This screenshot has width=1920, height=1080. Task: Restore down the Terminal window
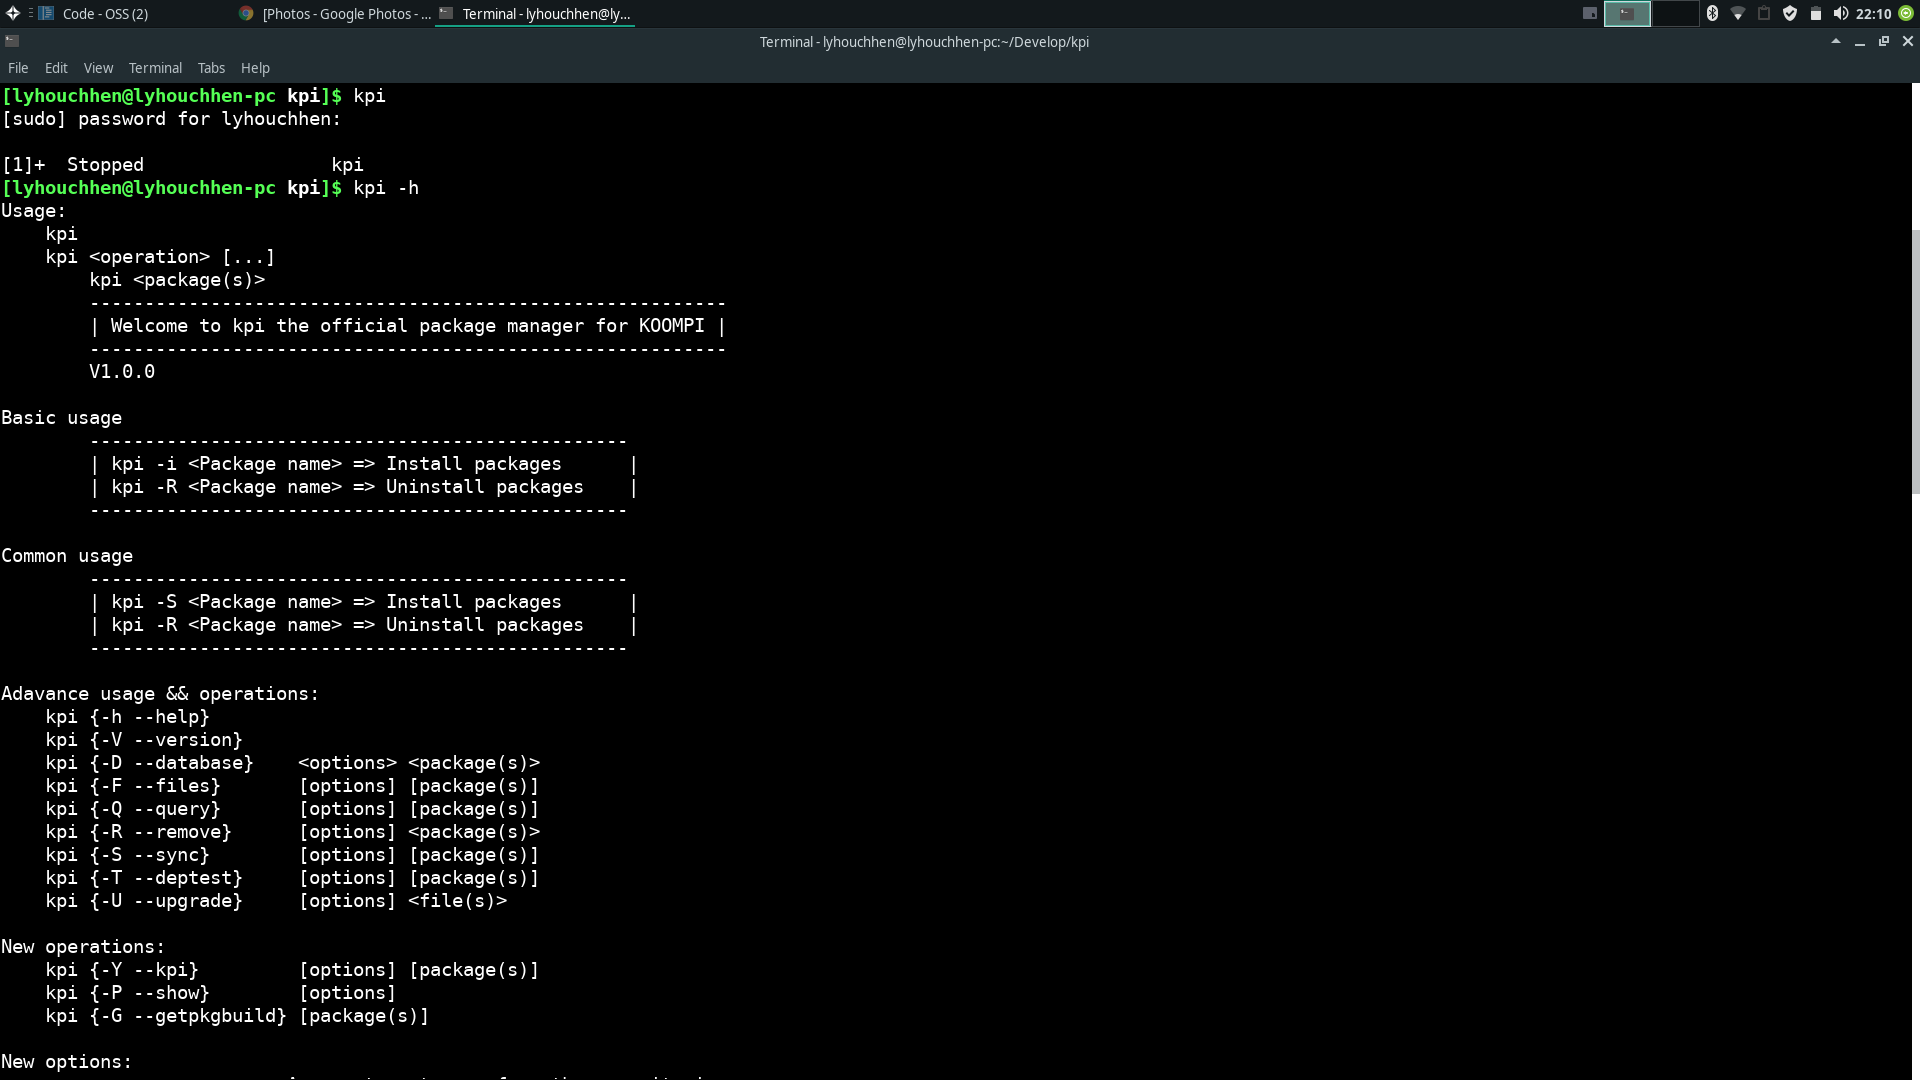[1884, 41]
